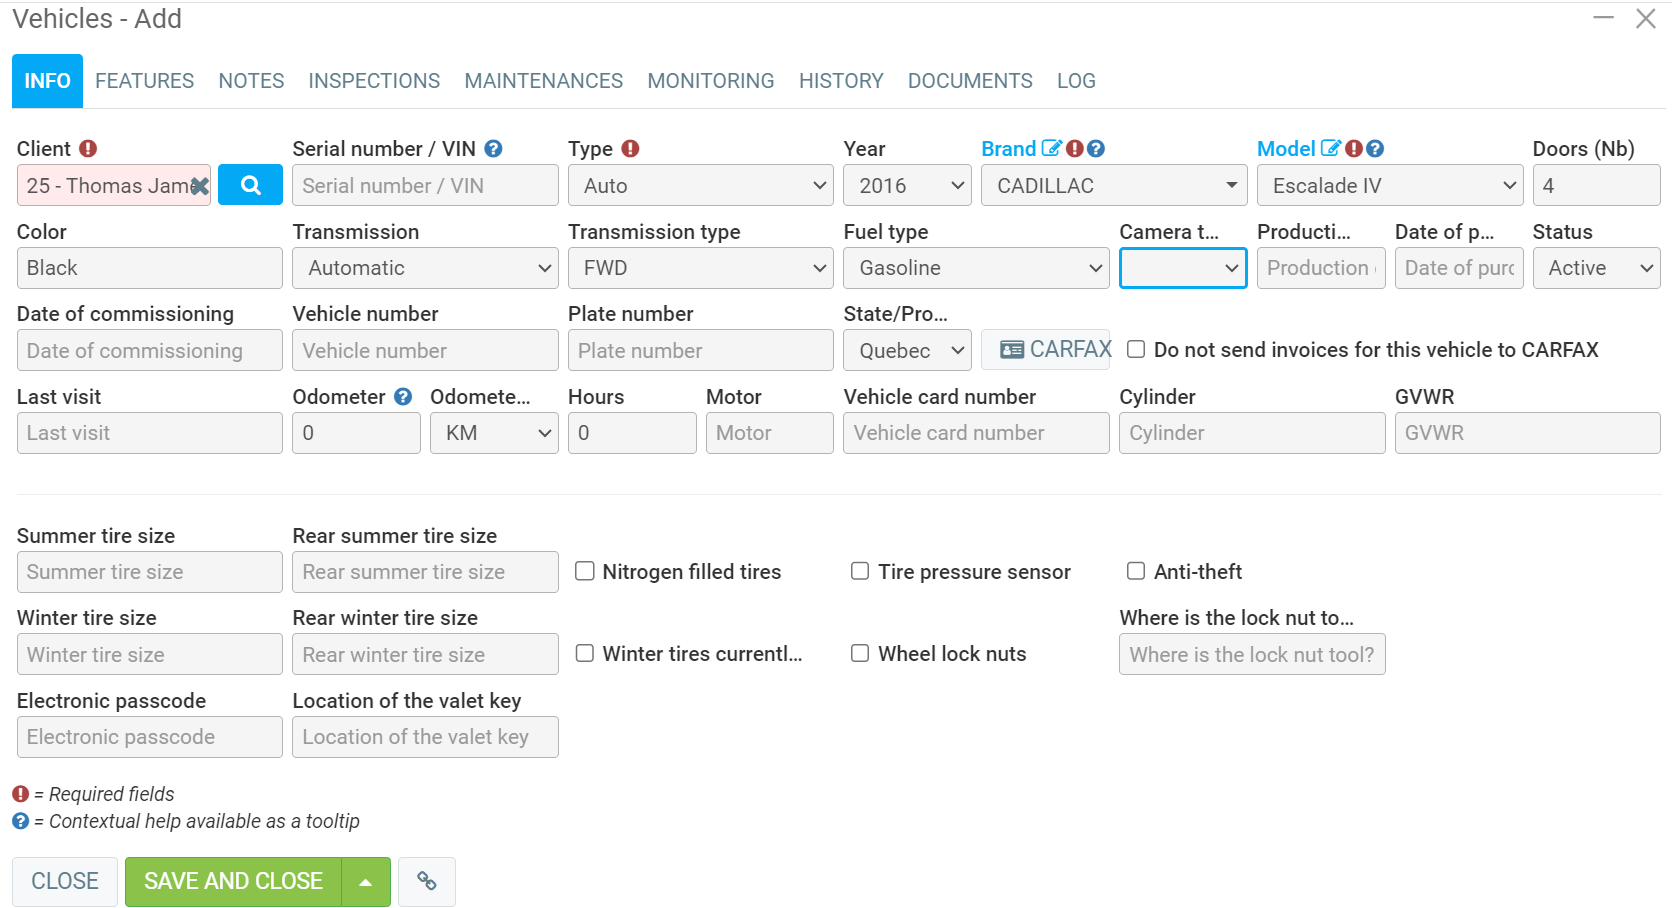
Task: Switch to the FEATURES tab
Action: click(145, 81)
